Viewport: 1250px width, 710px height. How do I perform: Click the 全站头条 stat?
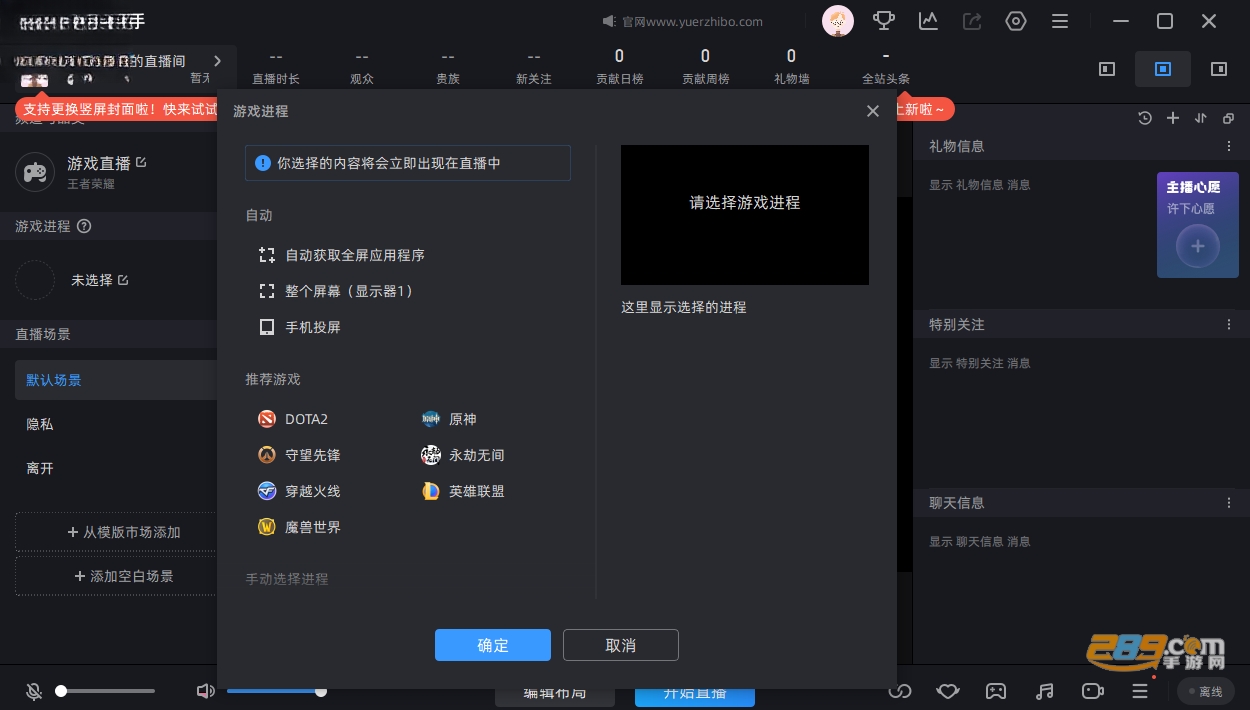tap(886, 67)
